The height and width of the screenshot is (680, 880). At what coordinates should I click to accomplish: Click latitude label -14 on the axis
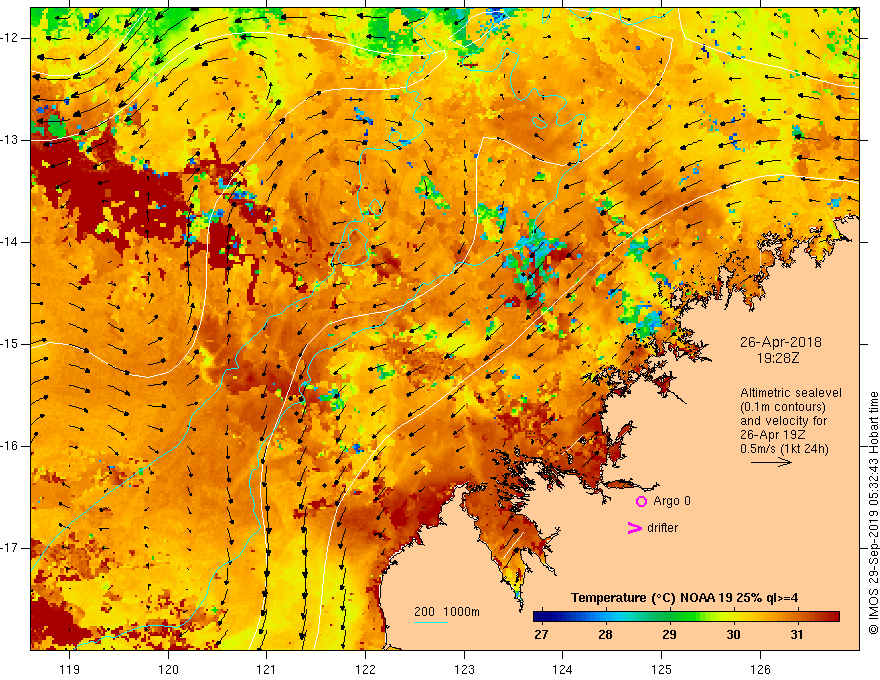(x=11, y=242)
